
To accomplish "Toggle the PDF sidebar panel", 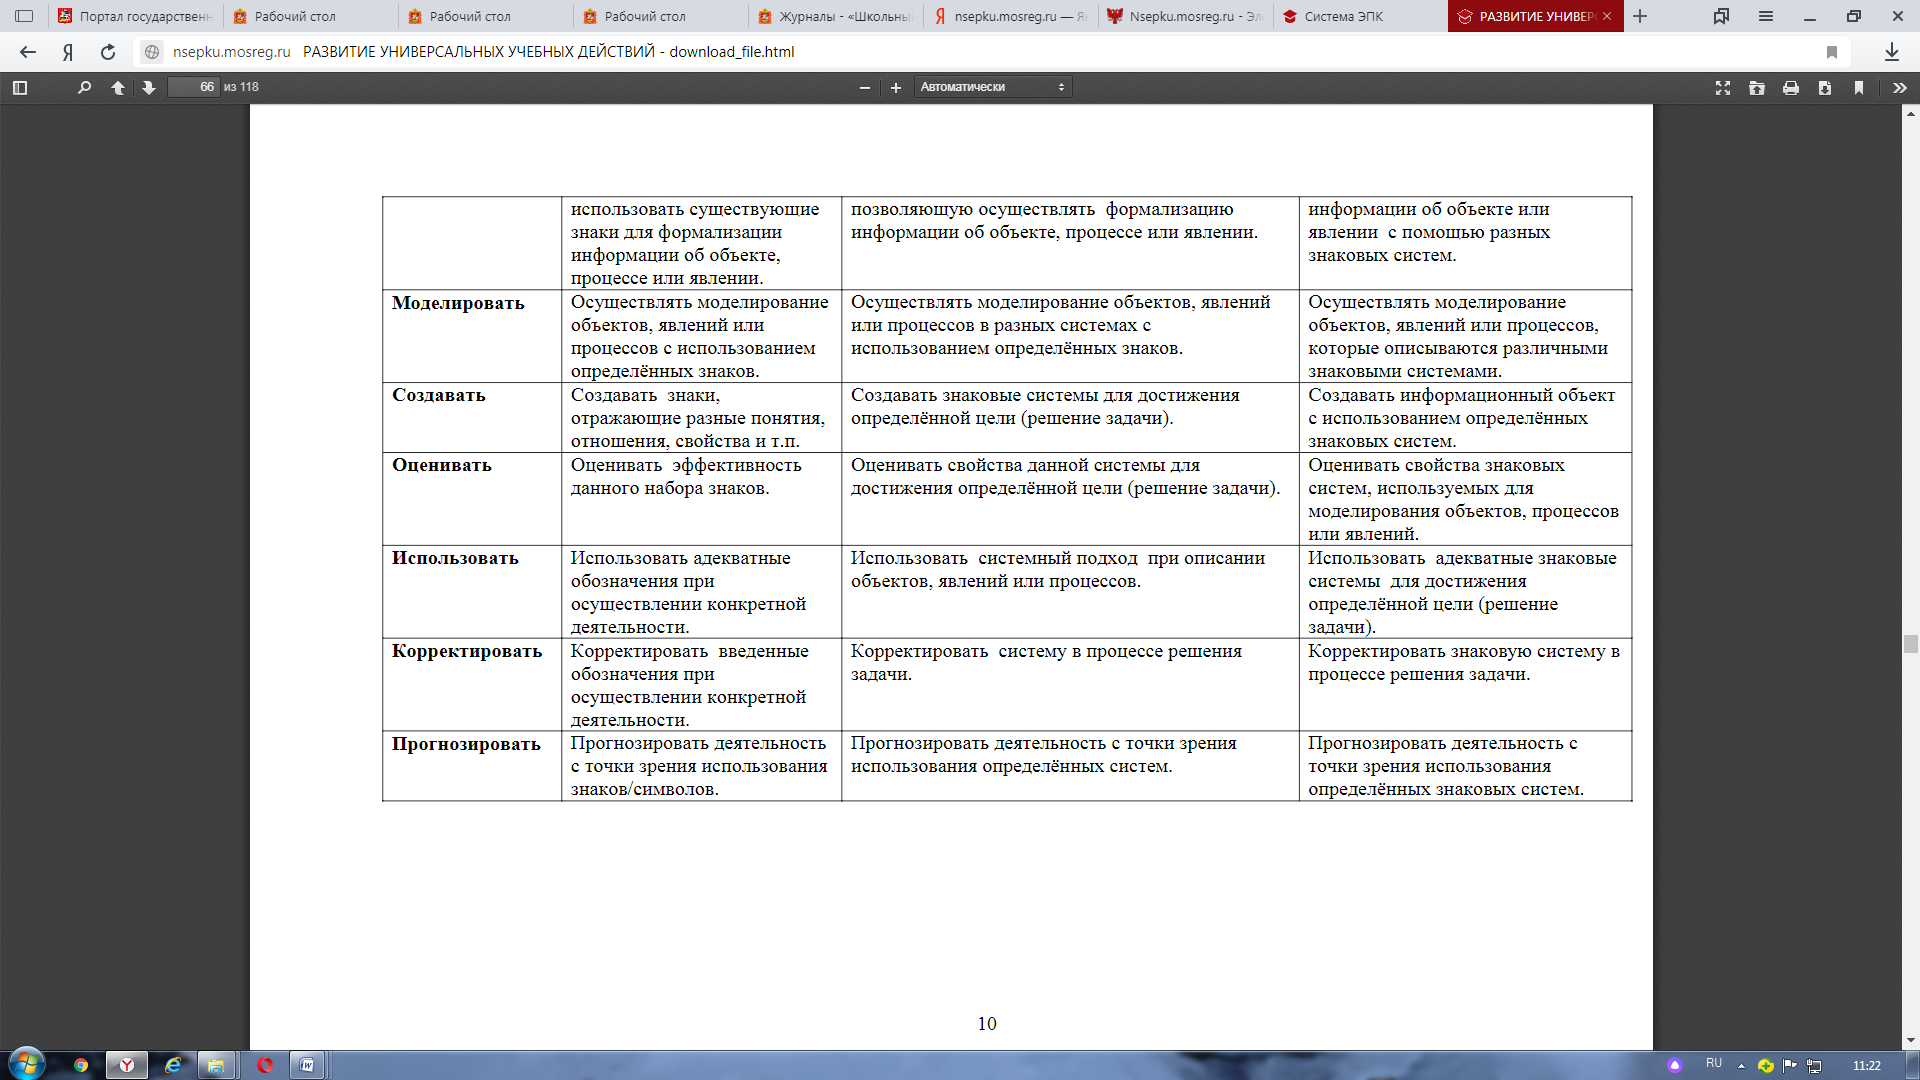I will click(x=20, y=87).
